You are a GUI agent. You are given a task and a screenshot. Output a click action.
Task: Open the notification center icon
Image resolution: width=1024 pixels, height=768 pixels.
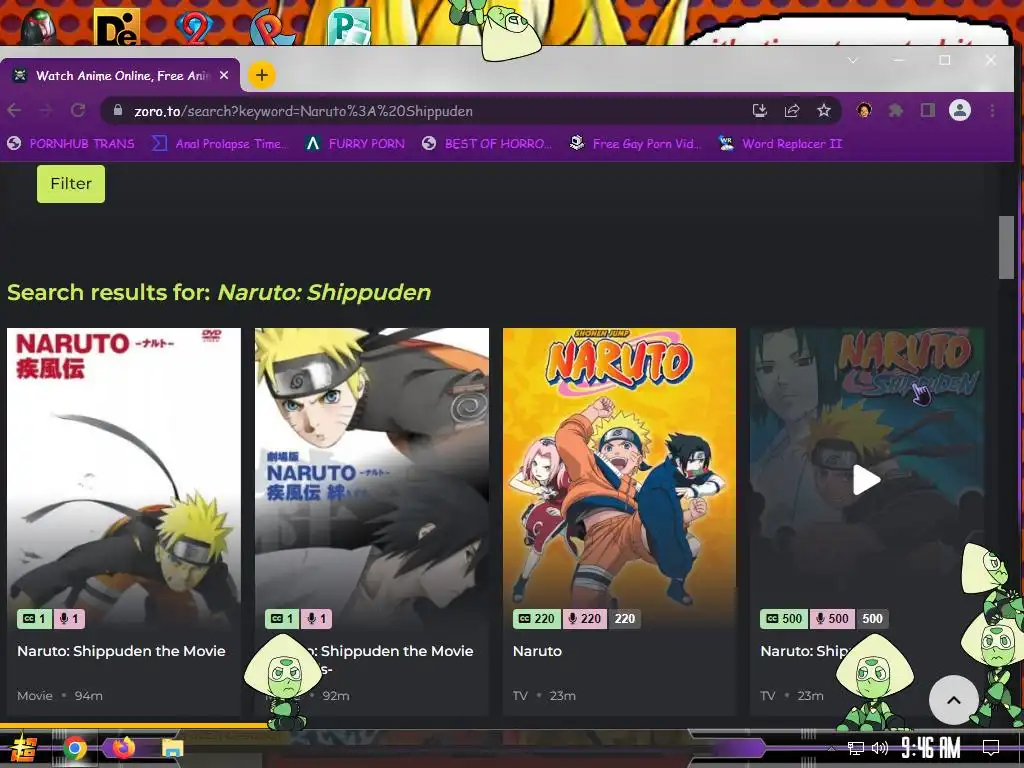point(991,747)
